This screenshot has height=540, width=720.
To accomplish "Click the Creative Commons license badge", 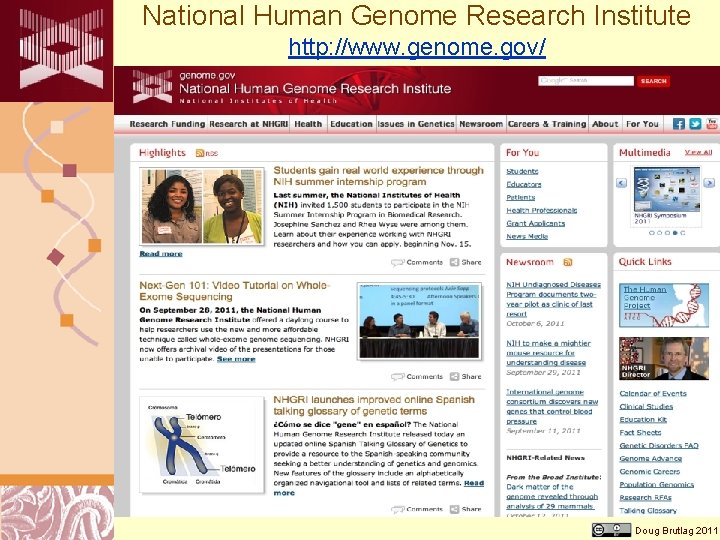I will (x=611, y=530).
